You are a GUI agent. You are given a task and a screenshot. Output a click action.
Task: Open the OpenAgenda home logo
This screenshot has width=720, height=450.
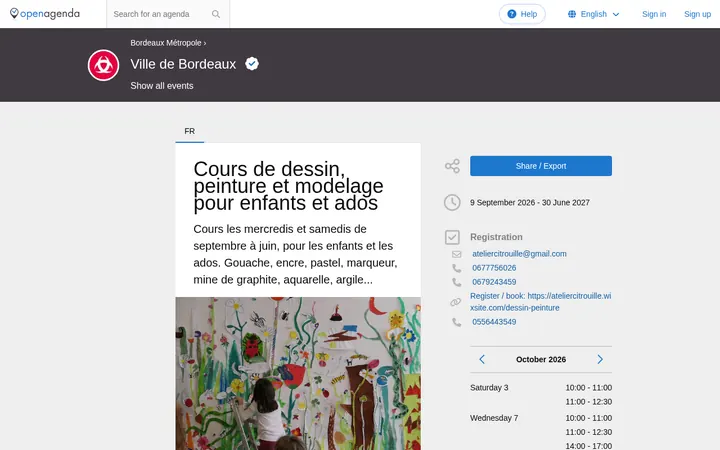(45, 14)
